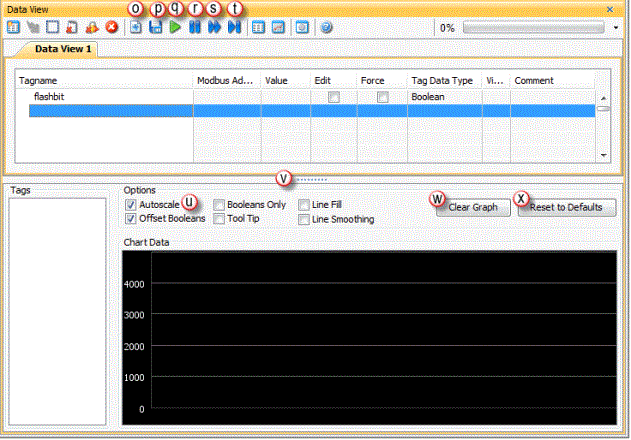Open the toolbar overflow dropdown arrow

pos(616,28)
